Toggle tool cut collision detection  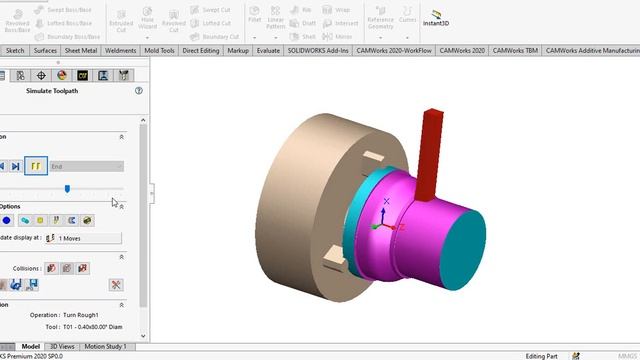[51, 268]
